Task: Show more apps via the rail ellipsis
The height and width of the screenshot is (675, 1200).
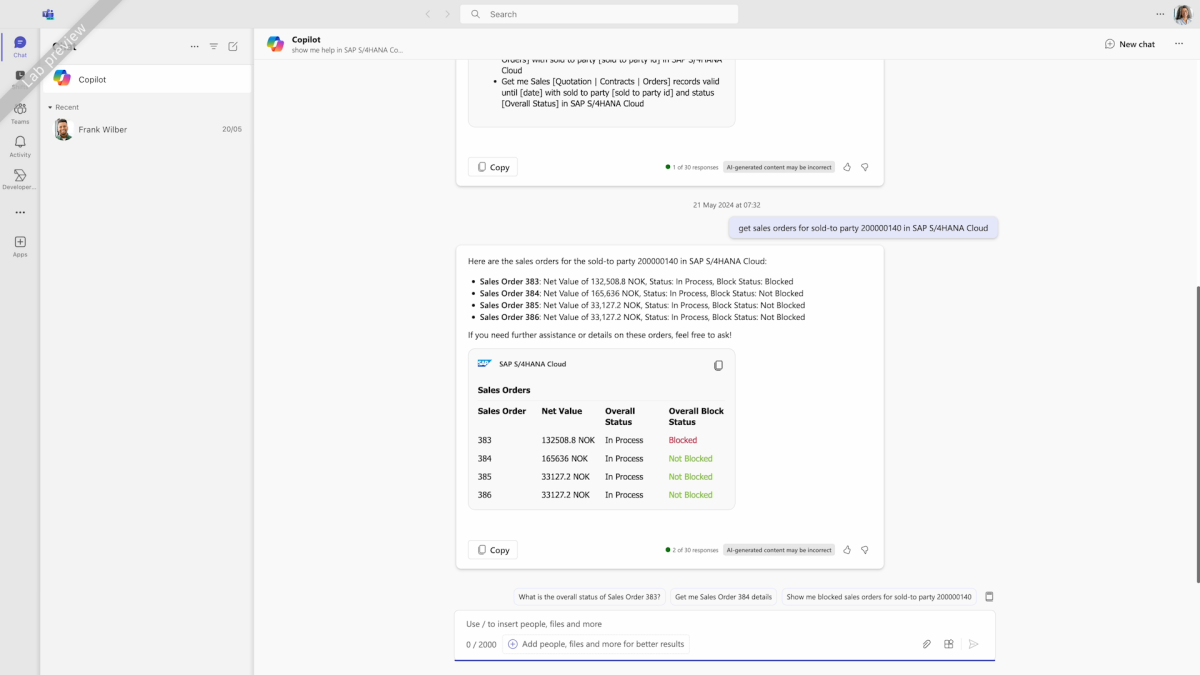Action: [20, 212]
